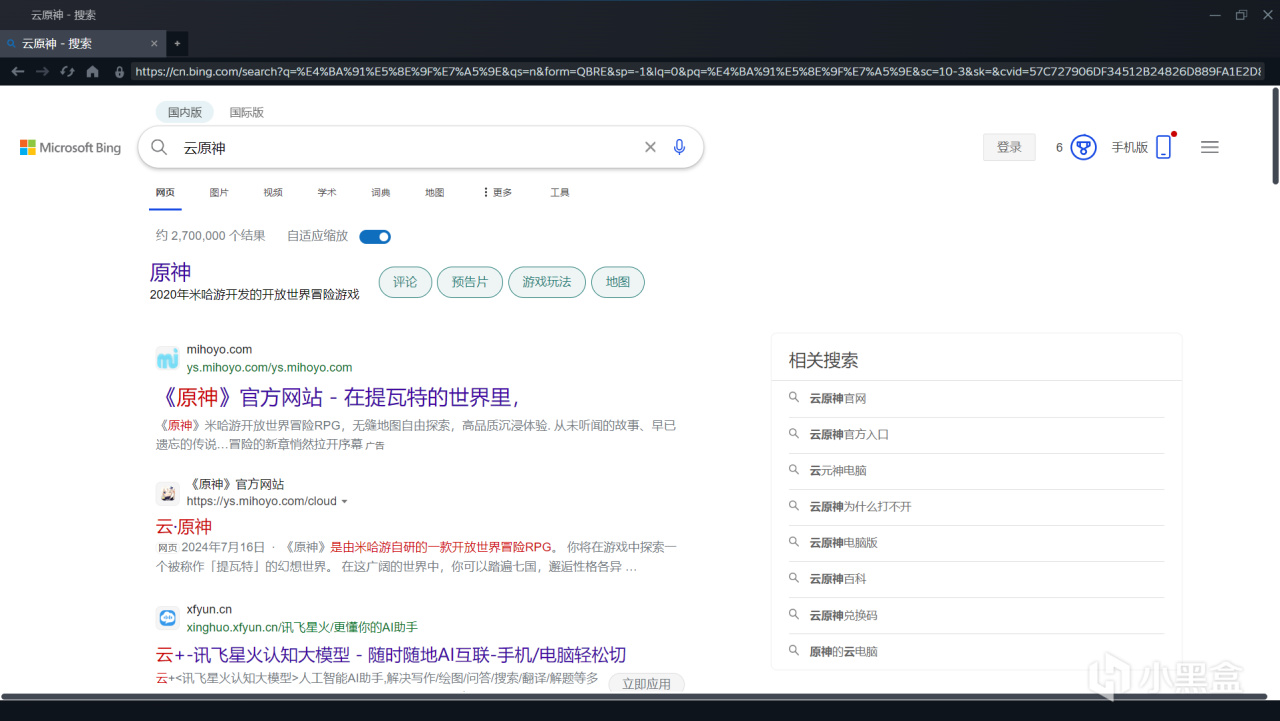Image resolution: width=1280 pixels, height=721 pixels.
Task: Open the Rewards trophy icon
Action: pyautogui.click(x=1083, y=147)
